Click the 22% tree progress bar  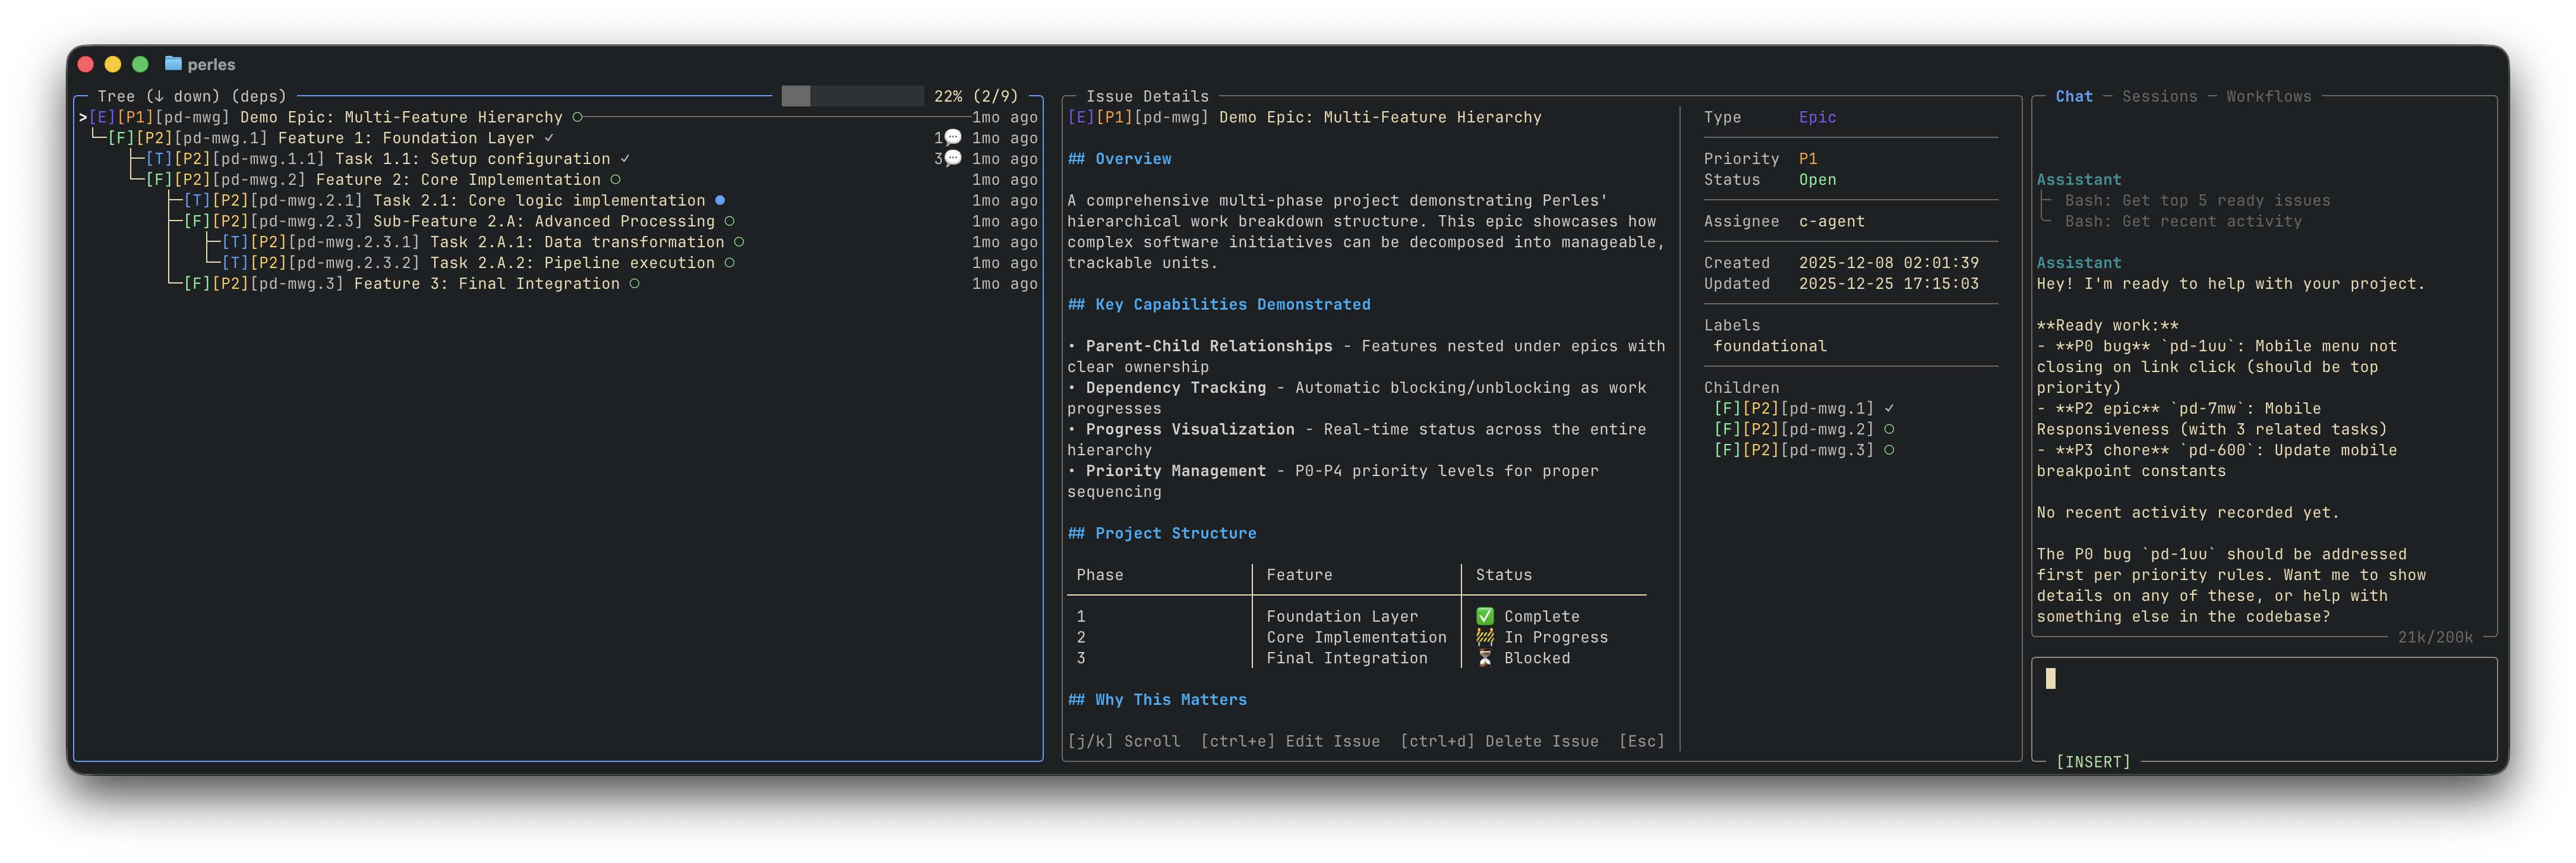pyautogui.click(x=852, y=96)
